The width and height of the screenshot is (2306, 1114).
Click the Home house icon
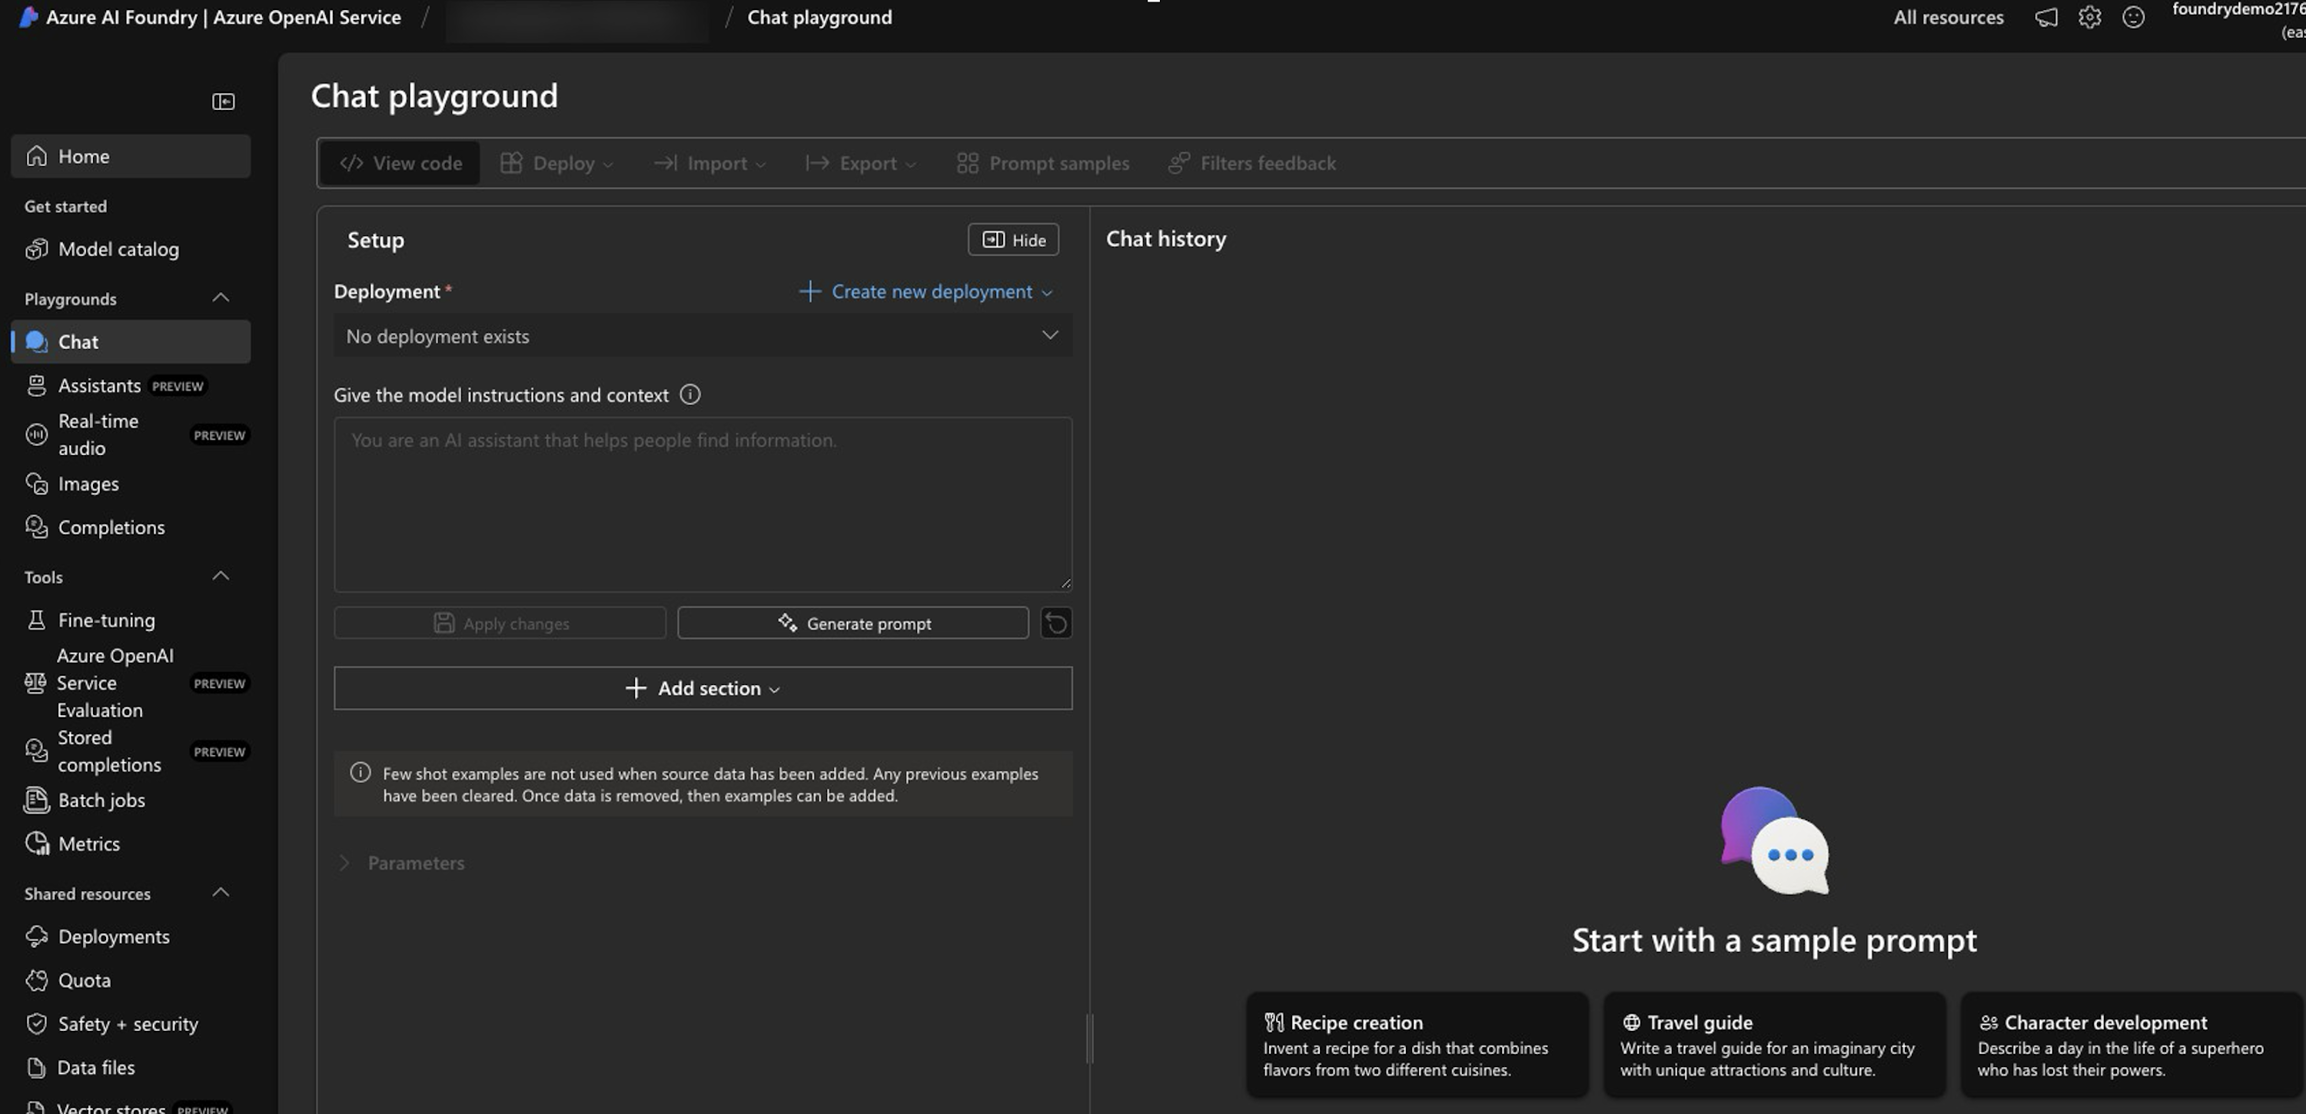pyautogui.click(x=37, y=156)
